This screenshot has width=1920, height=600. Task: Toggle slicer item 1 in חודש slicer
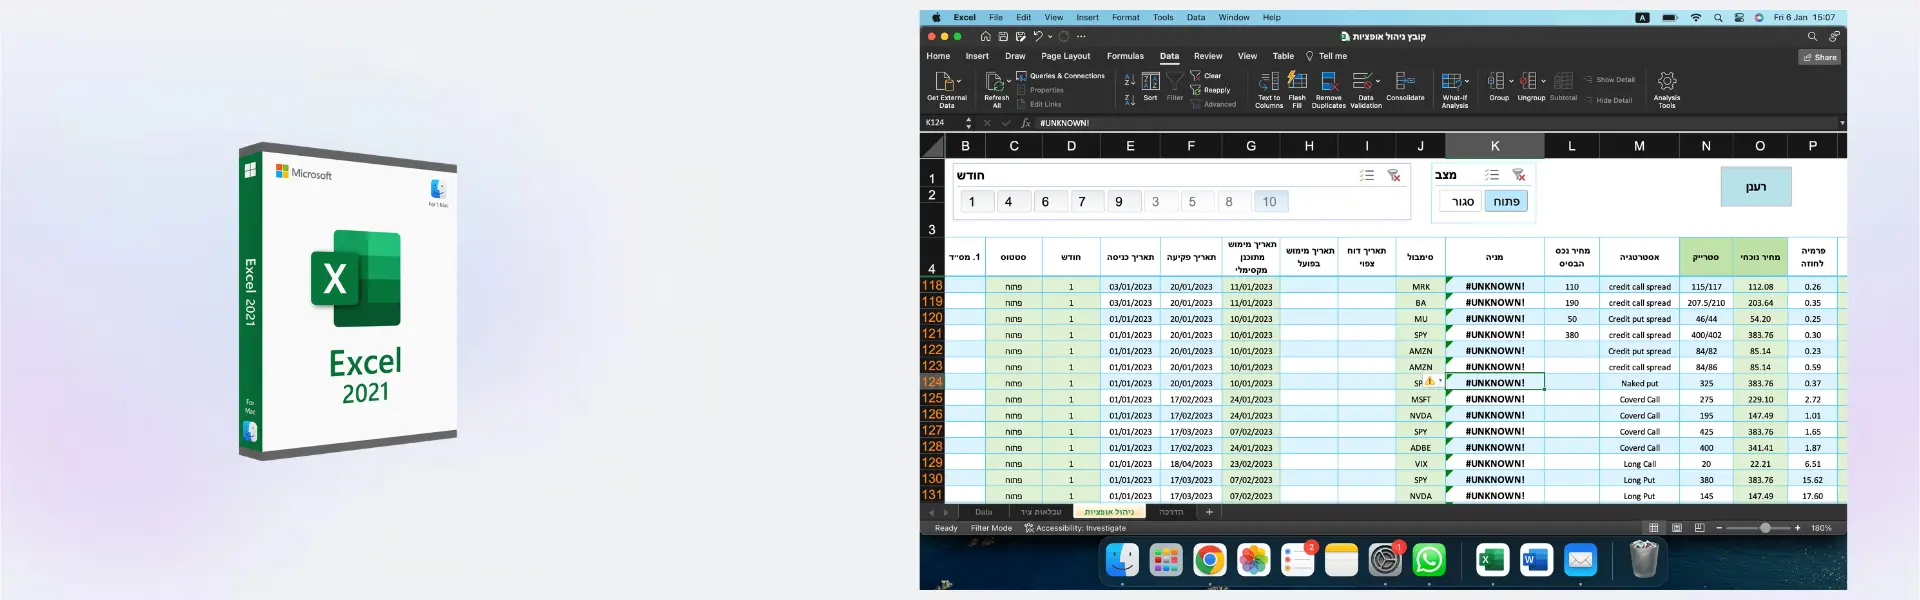(x=977, y=202)
